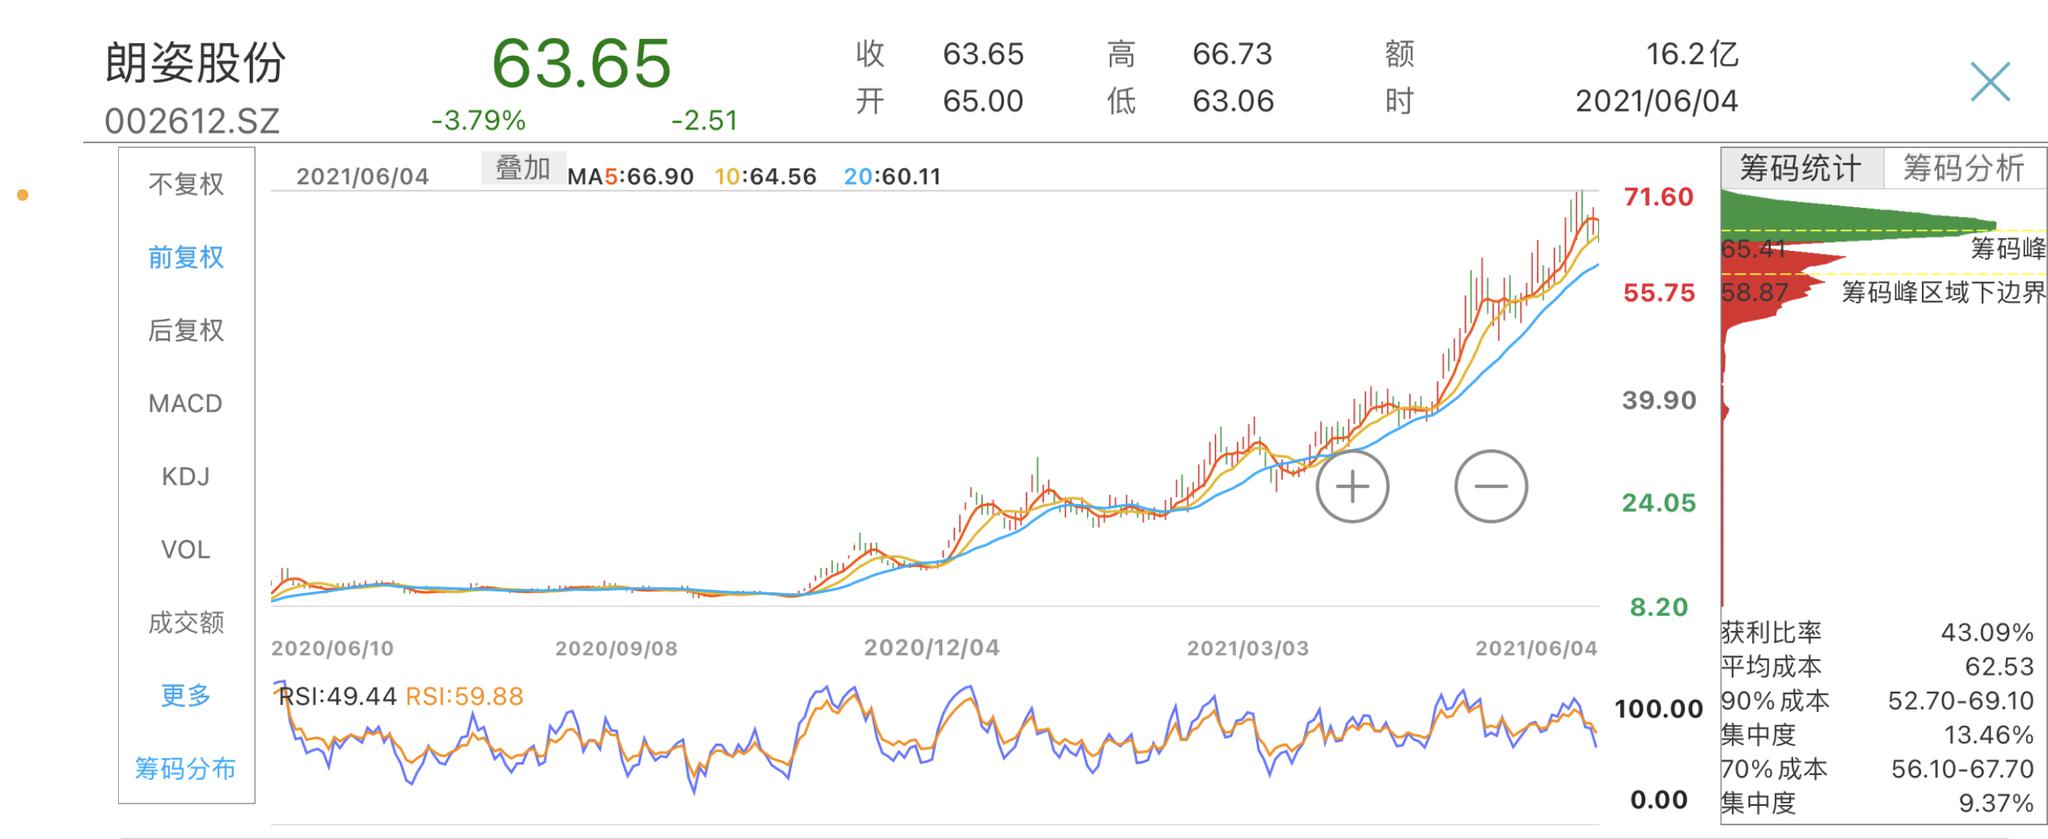Click the 2020/12/04 date marker on axis
Screen dimensions: 2048x839
point(931,648)
